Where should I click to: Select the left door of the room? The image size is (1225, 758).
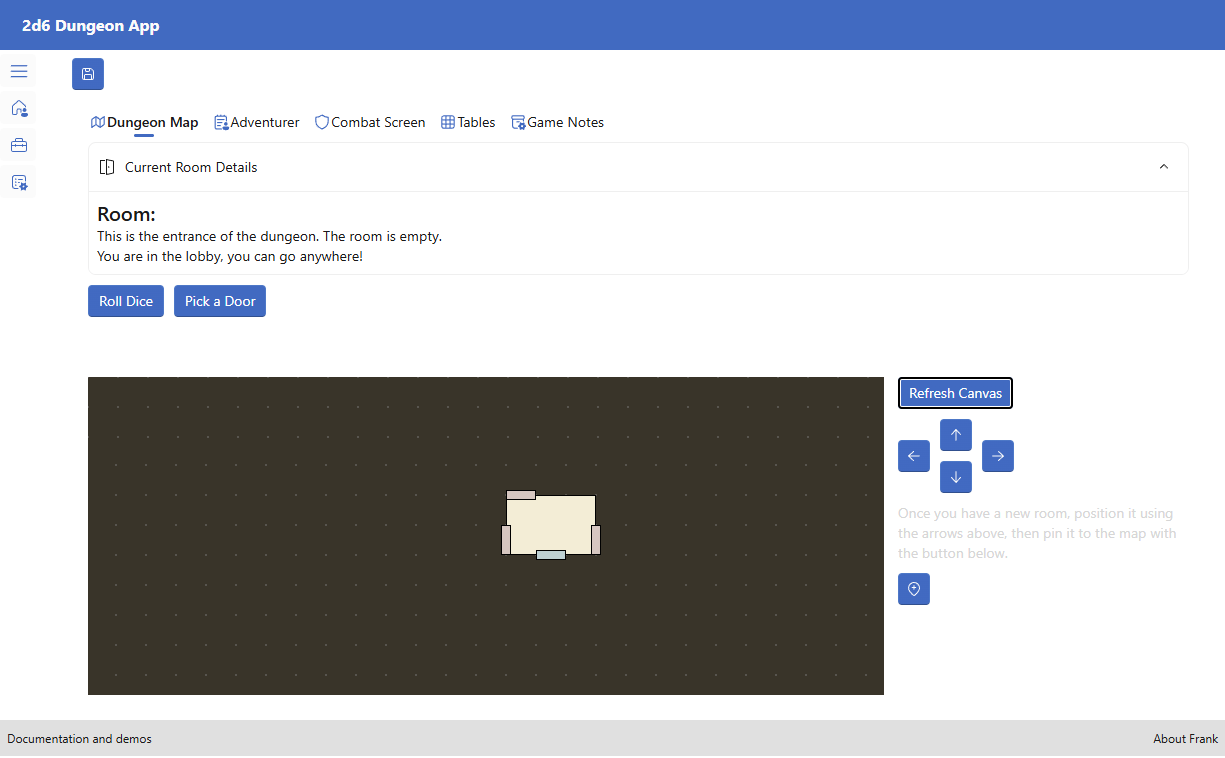[506, 539]
